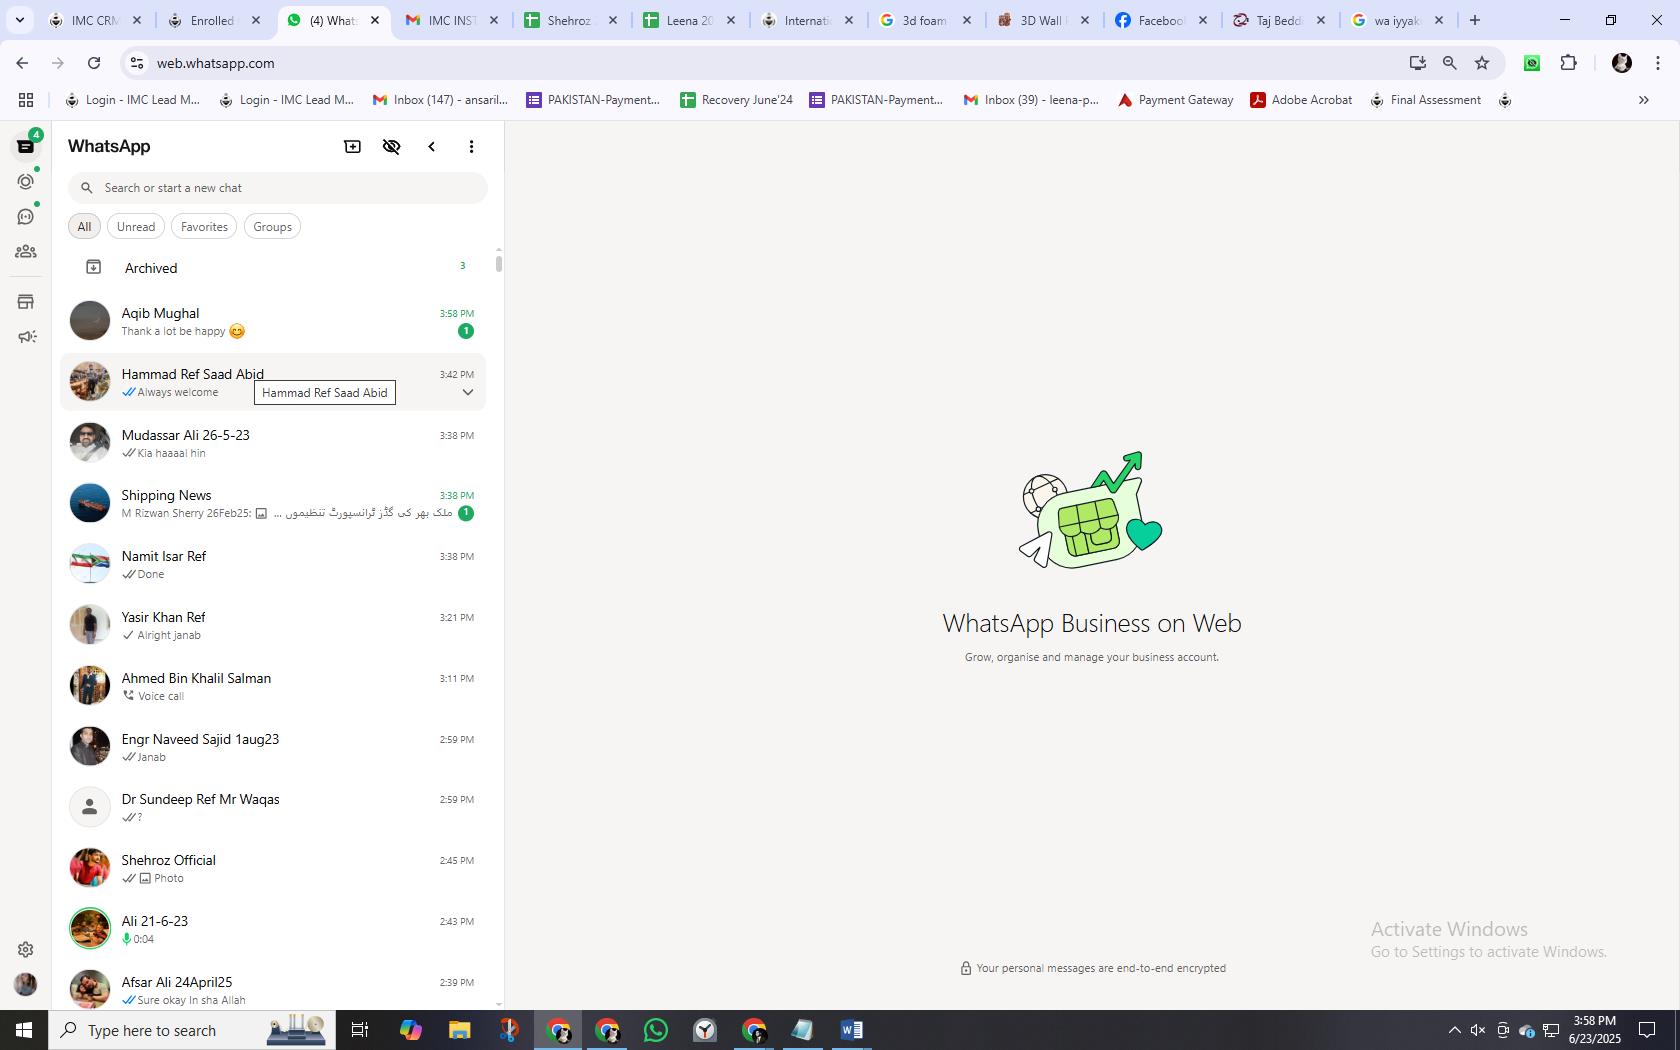Open the Ali 21-6-23 chat

pos(273,929)
